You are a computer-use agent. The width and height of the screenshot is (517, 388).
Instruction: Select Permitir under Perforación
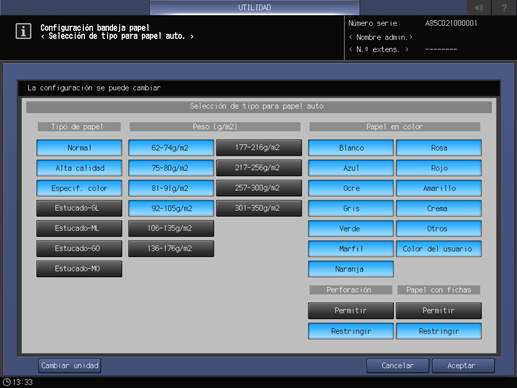(351, 310)
